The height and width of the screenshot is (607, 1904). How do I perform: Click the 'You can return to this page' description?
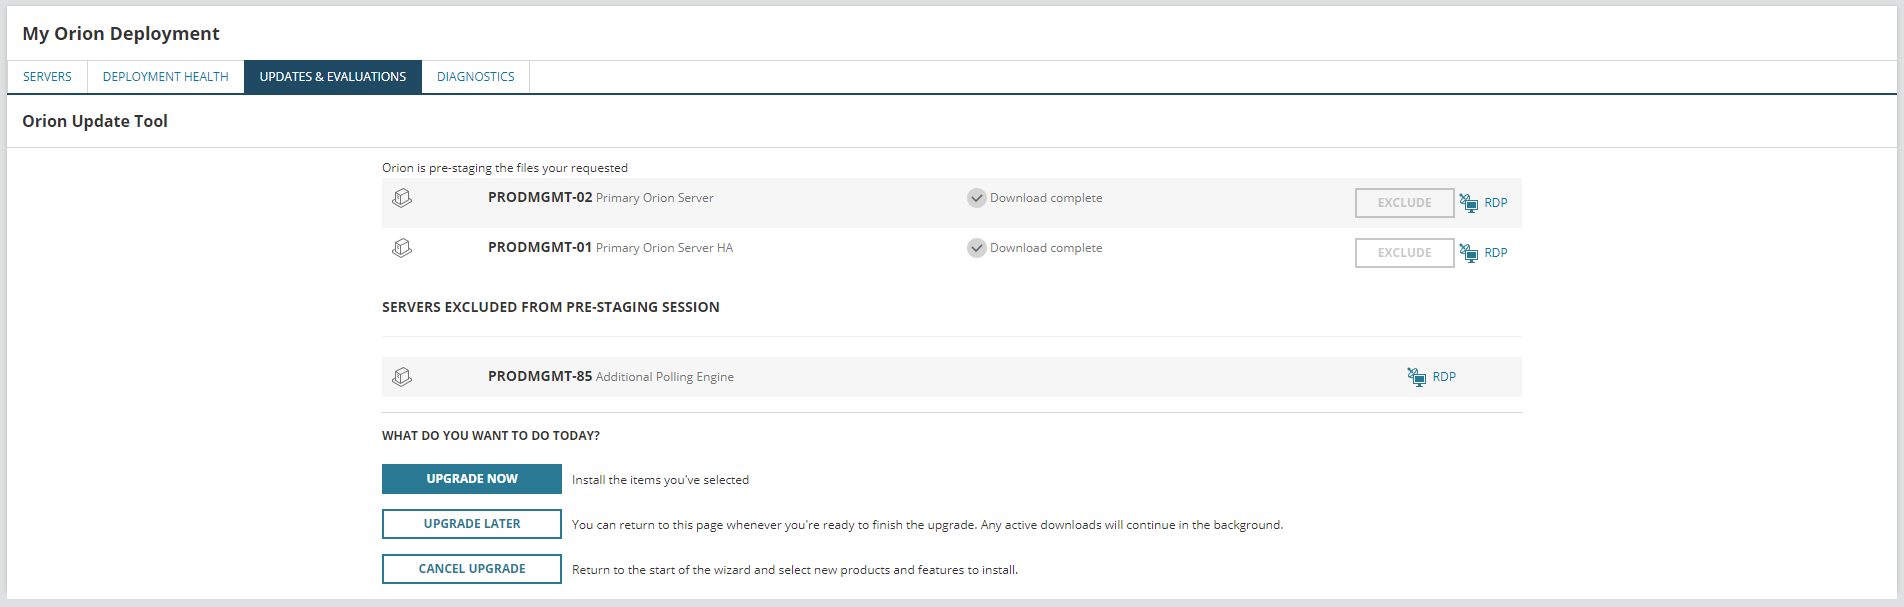(927, 525)
